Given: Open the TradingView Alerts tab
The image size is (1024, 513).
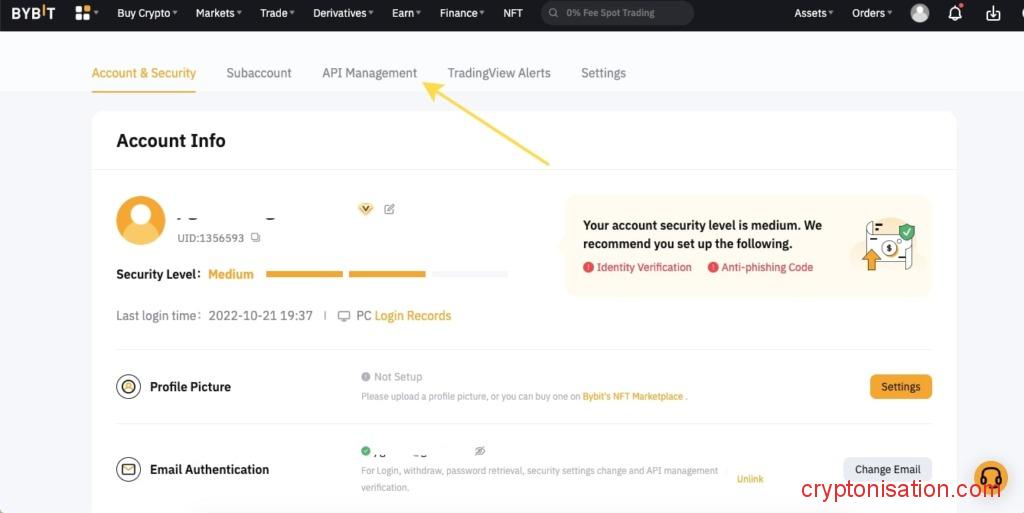Looking at the screenshot, I should (499, 73).
